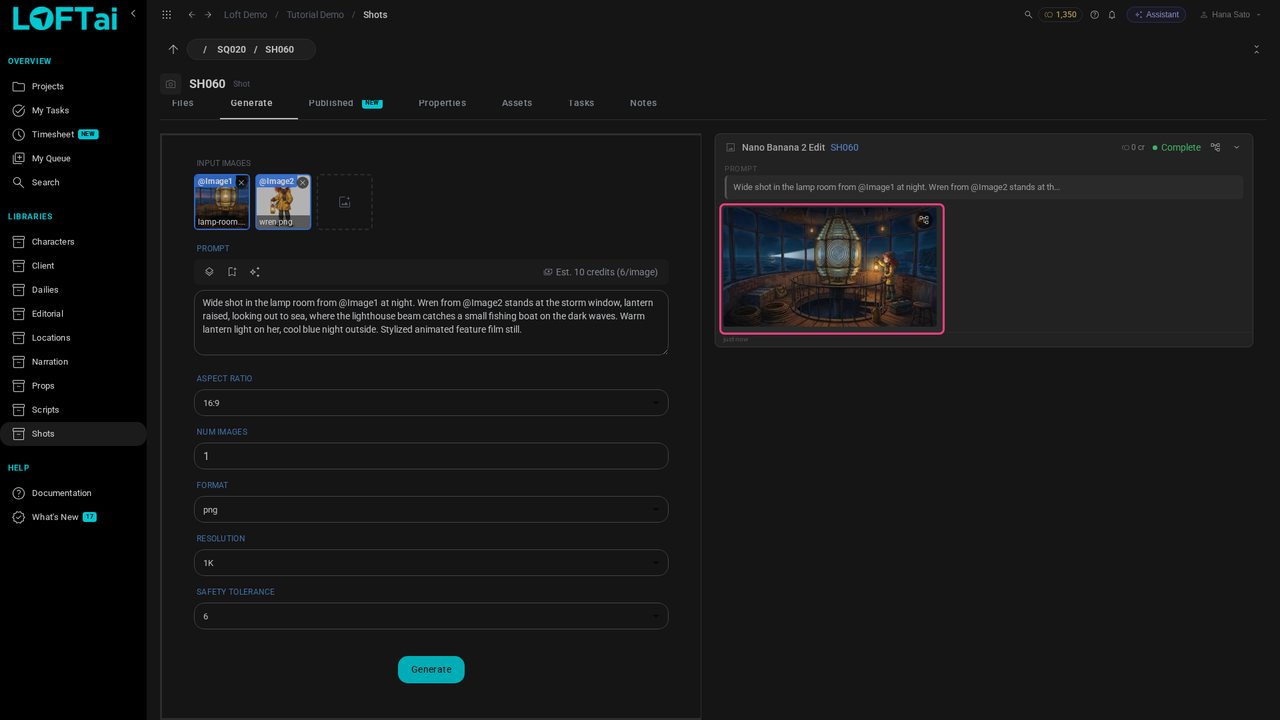The image size is (1280, 720).
Task: Open the Format png dropdown
Action: click(x=431, y=509)
